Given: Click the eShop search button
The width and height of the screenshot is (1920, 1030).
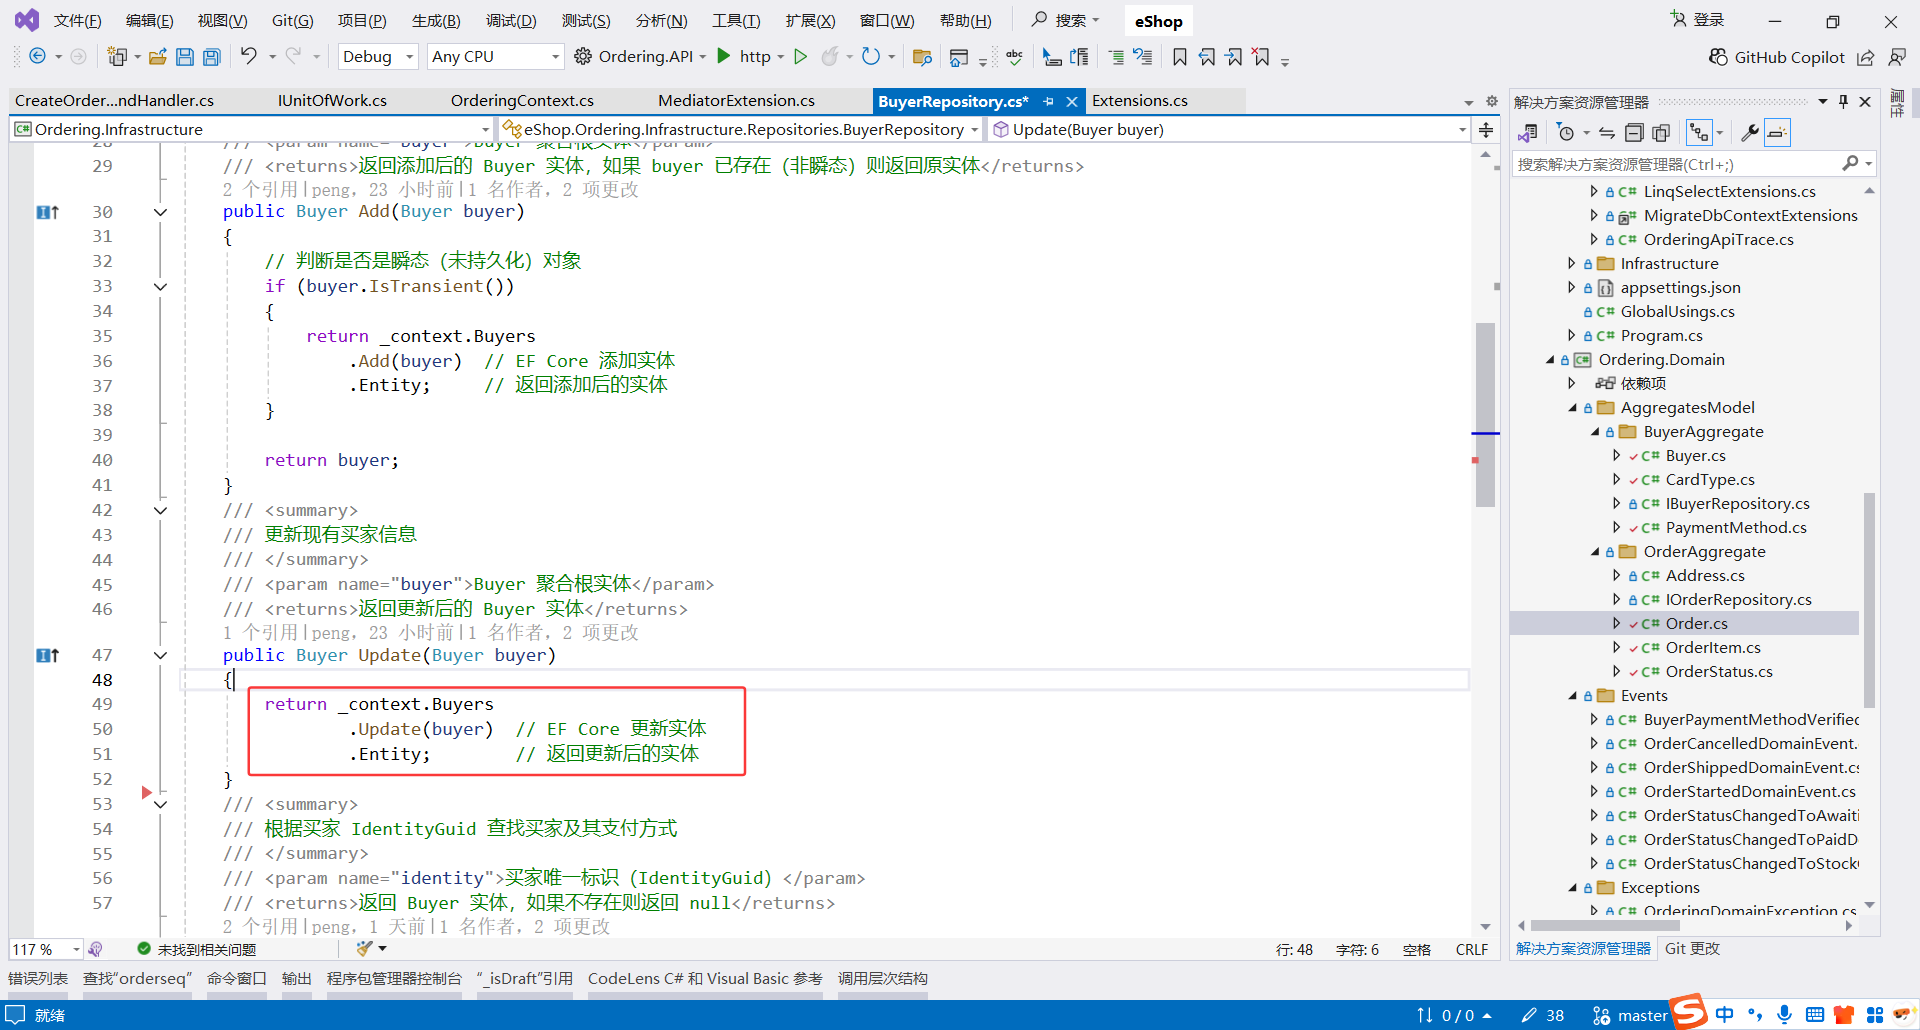Looking at the screenshot, I should point(1158,20).
